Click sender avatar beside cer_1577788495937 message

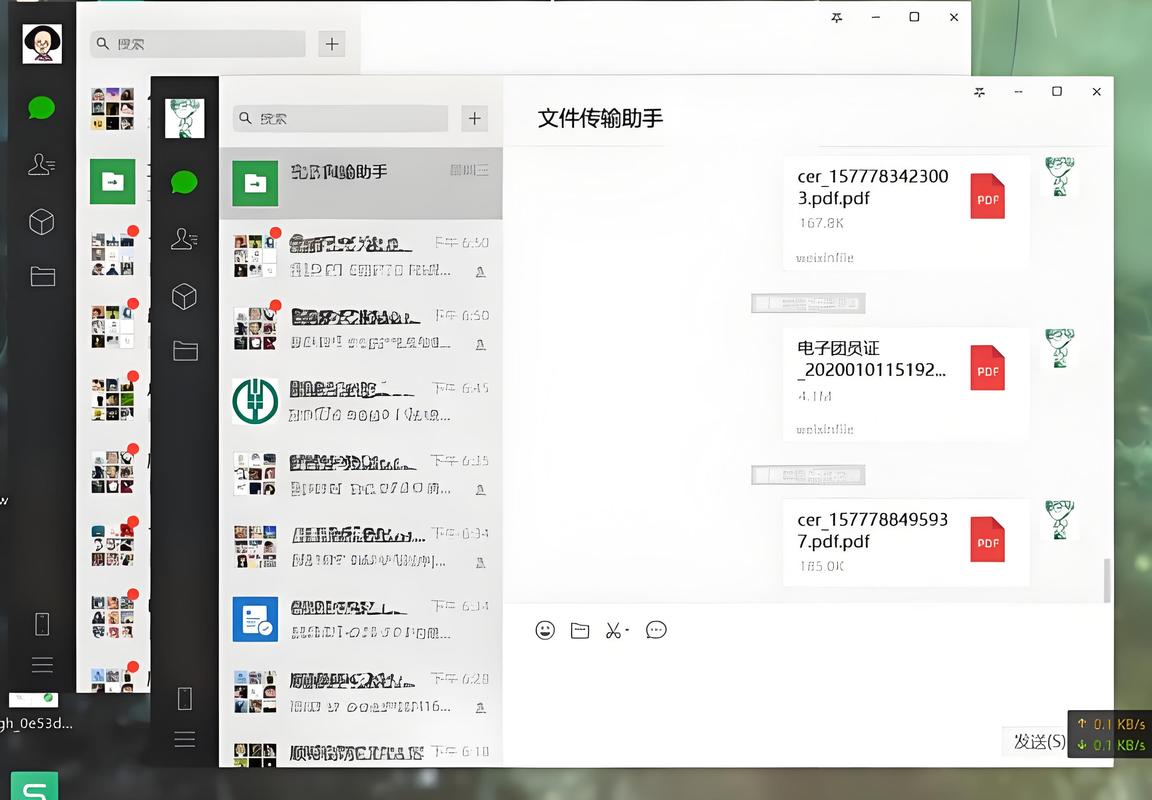1059,520
